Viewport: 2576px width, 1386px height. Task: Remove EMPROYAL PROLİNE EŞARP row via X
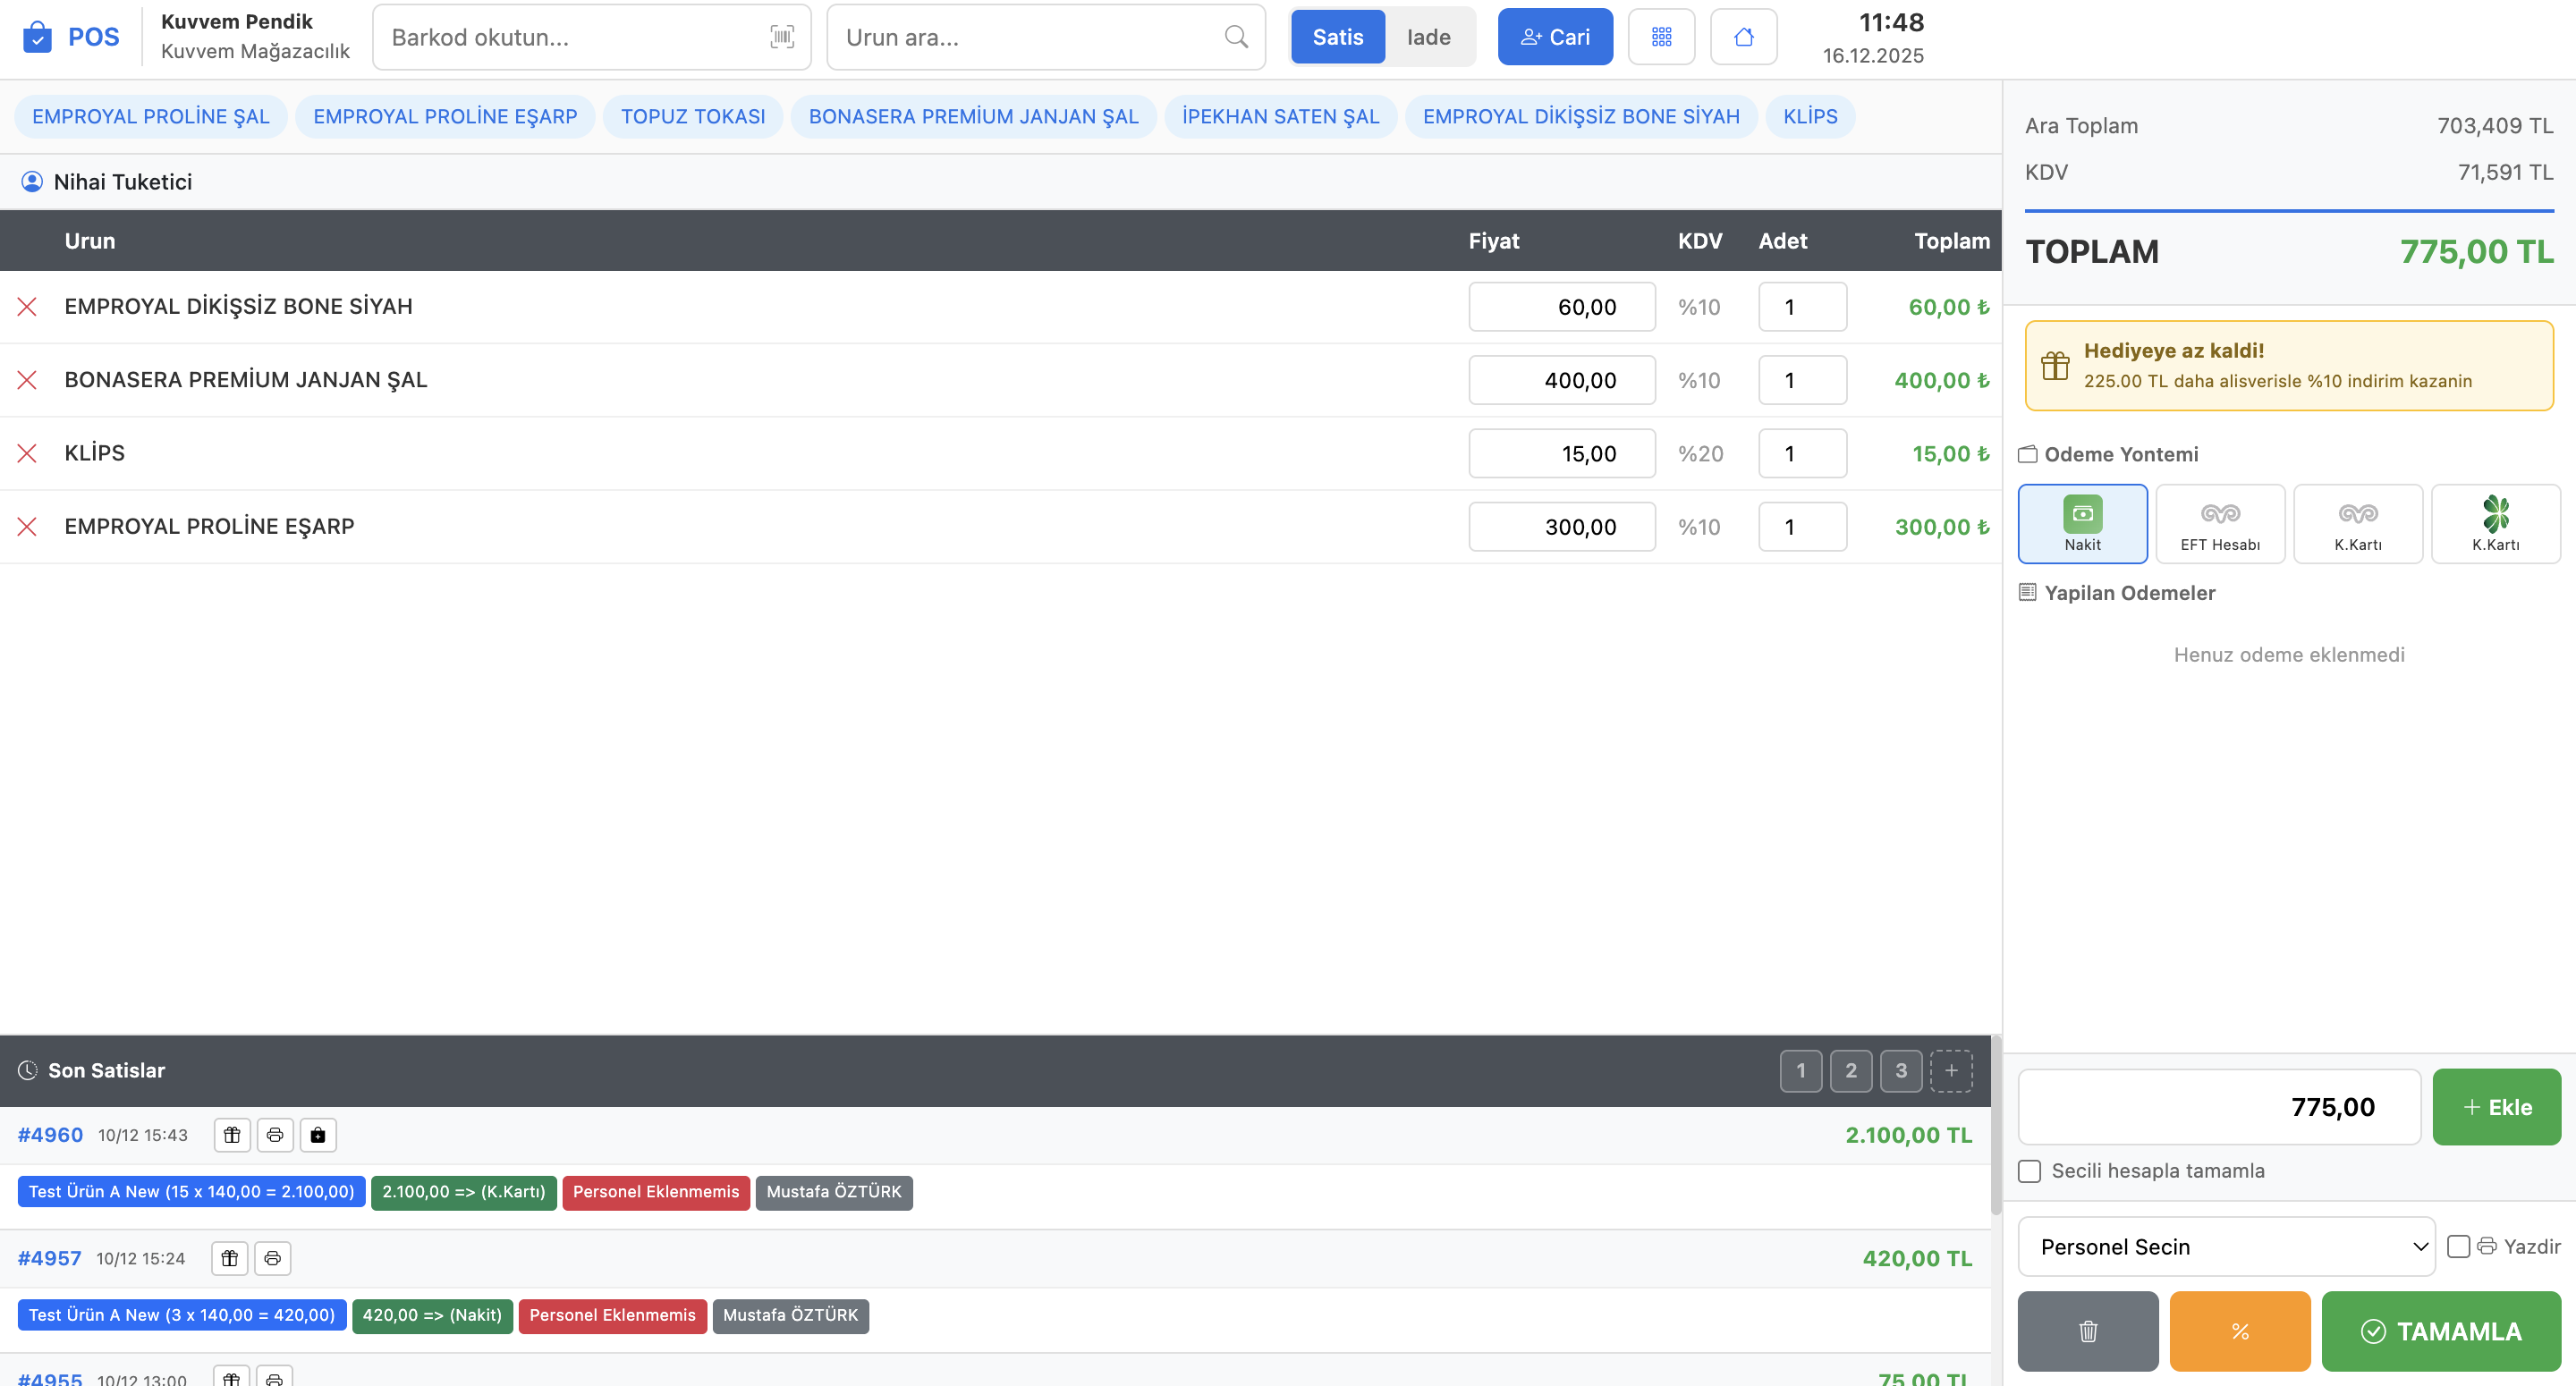click(27, 526)
